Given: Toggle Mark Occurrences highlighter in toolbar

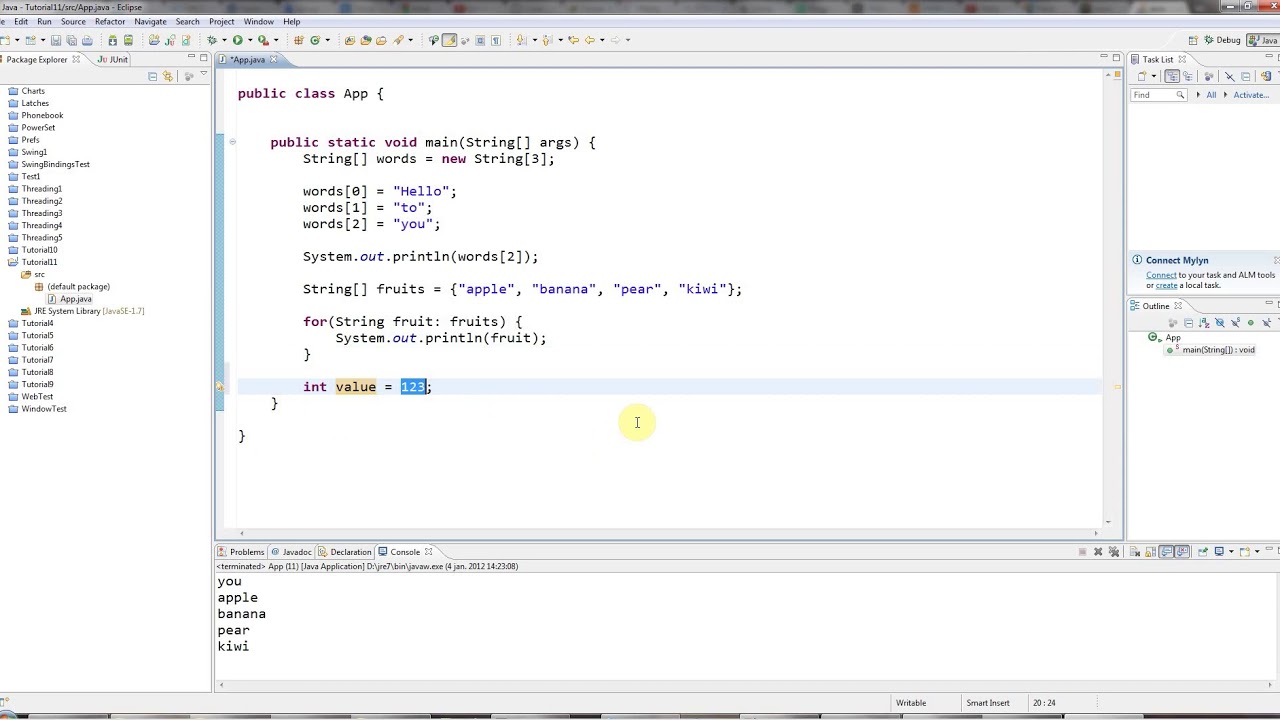Looking at the screenshot, I should point(449,40).
